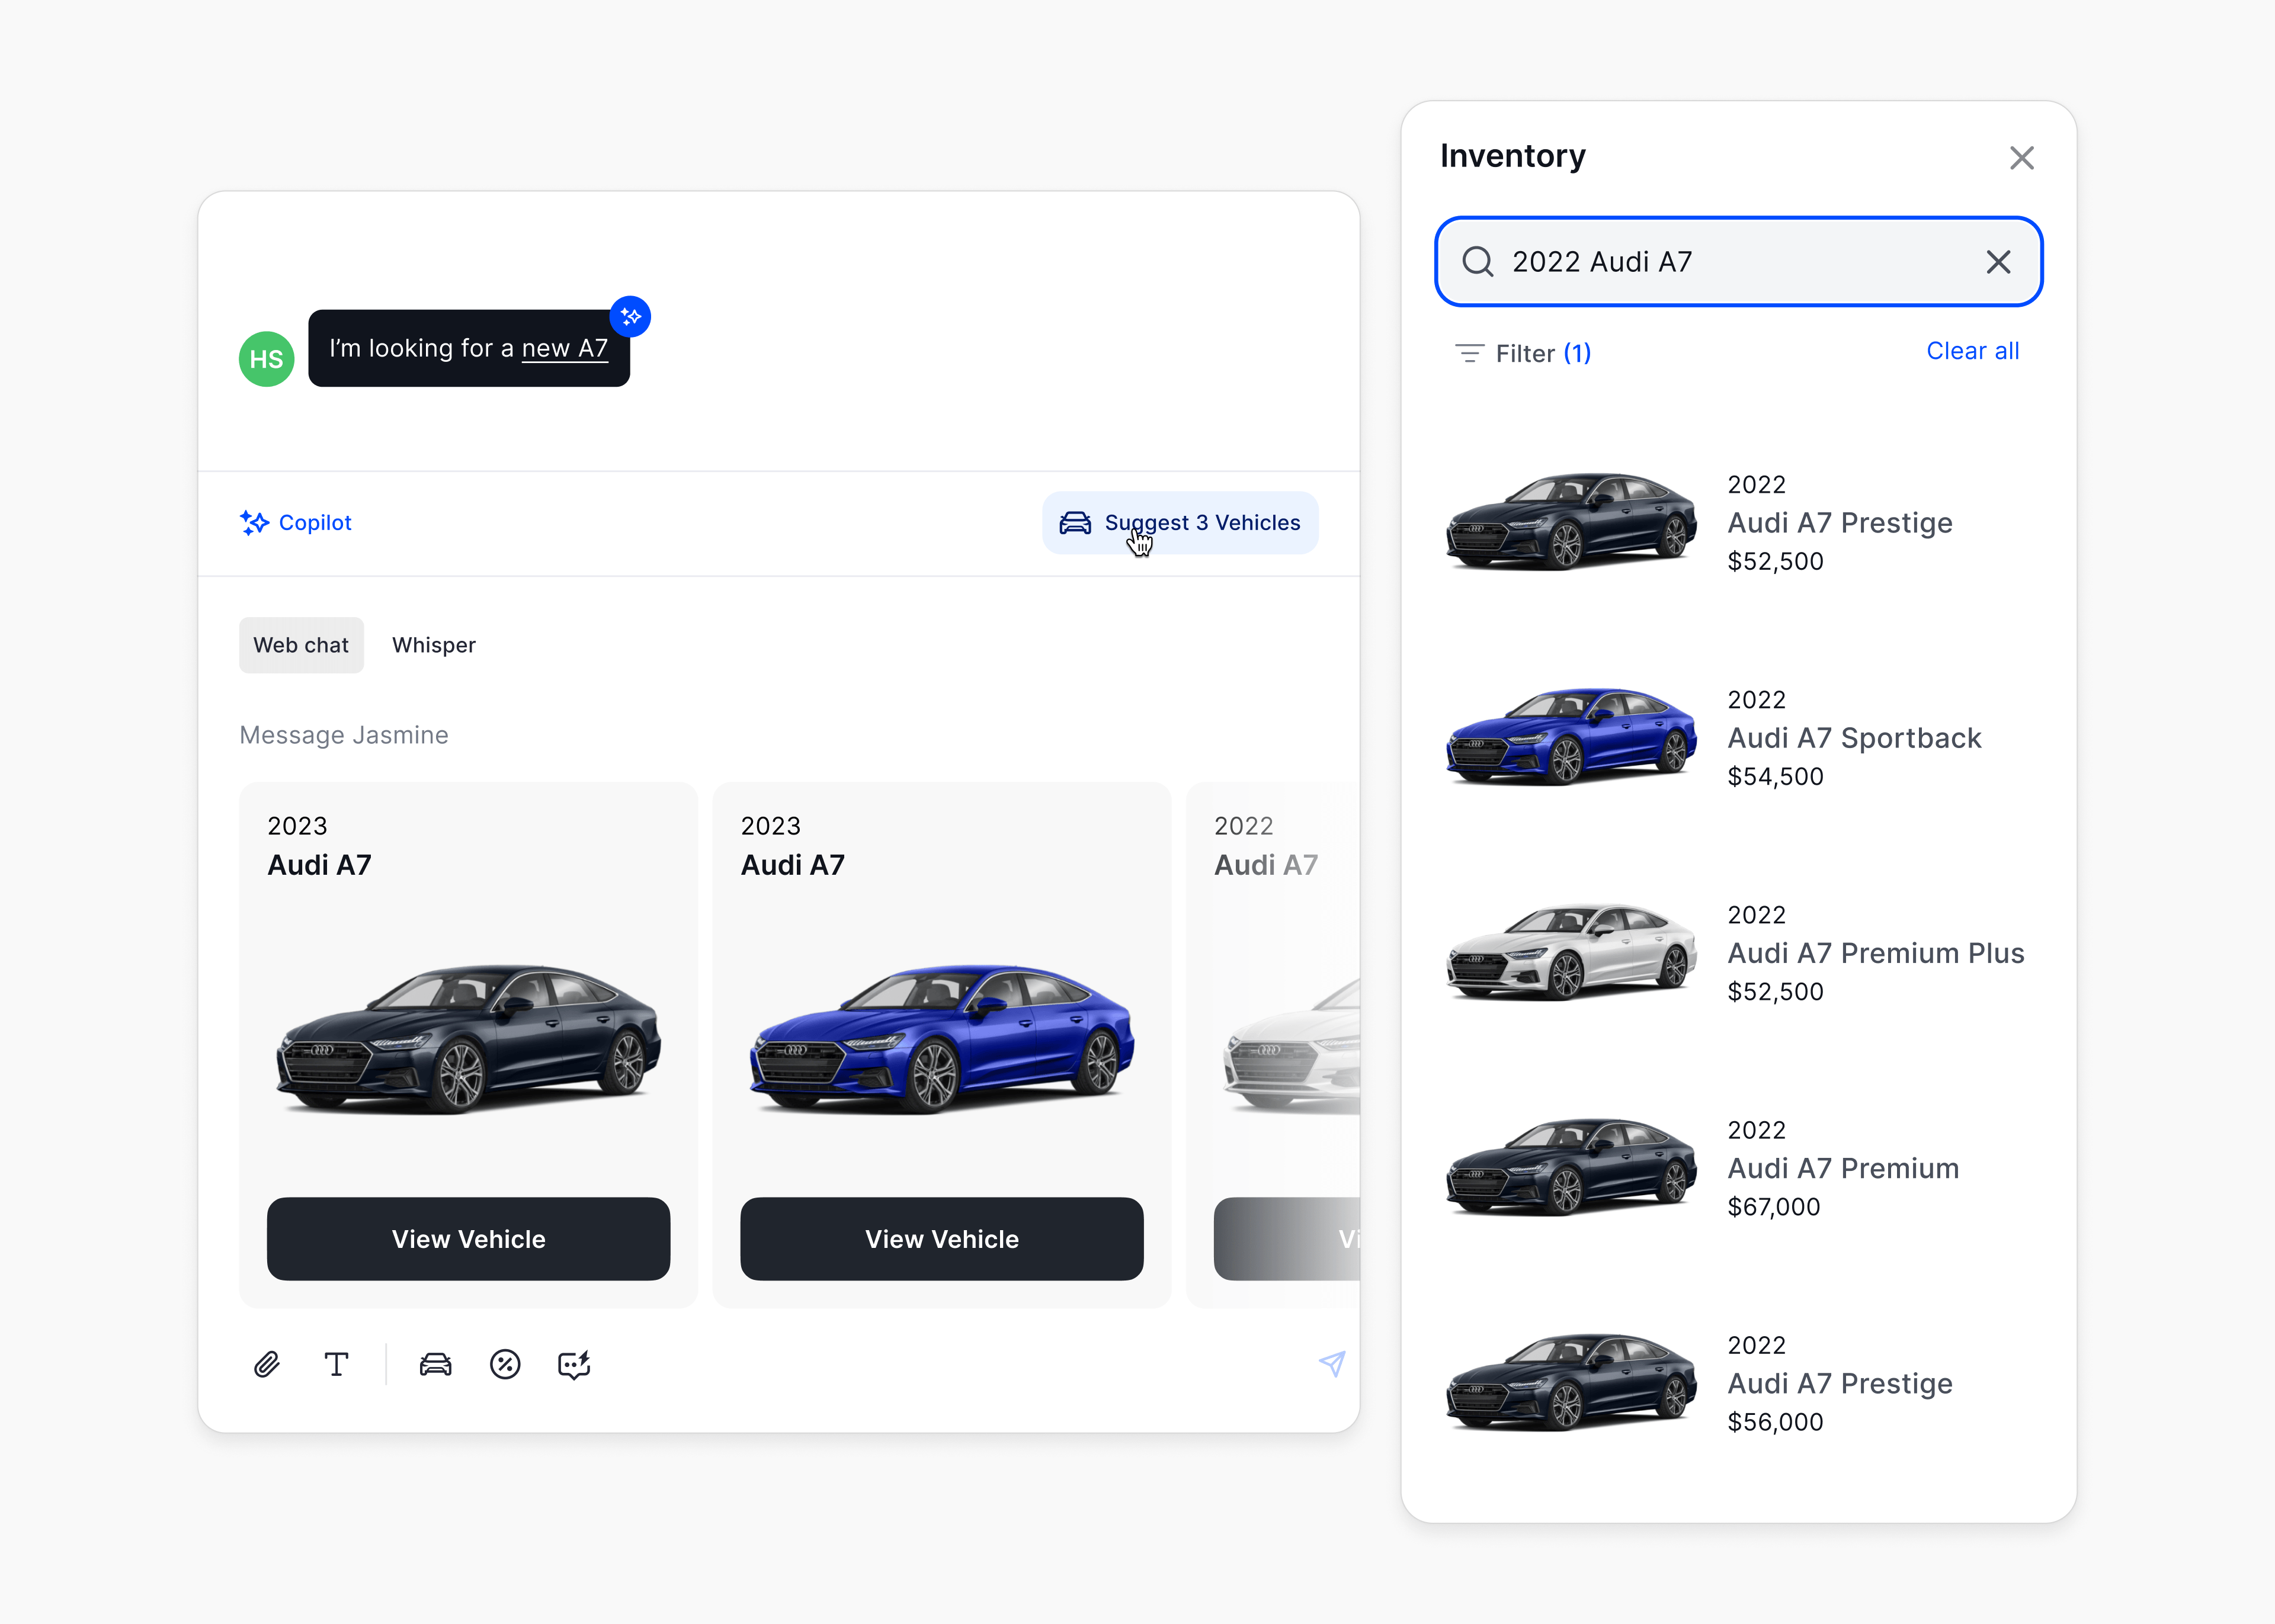The width and height of the screenshot is (2275, 1624).
Task: Click blue car image in second 2023 card
Action: coord(941,1039)
